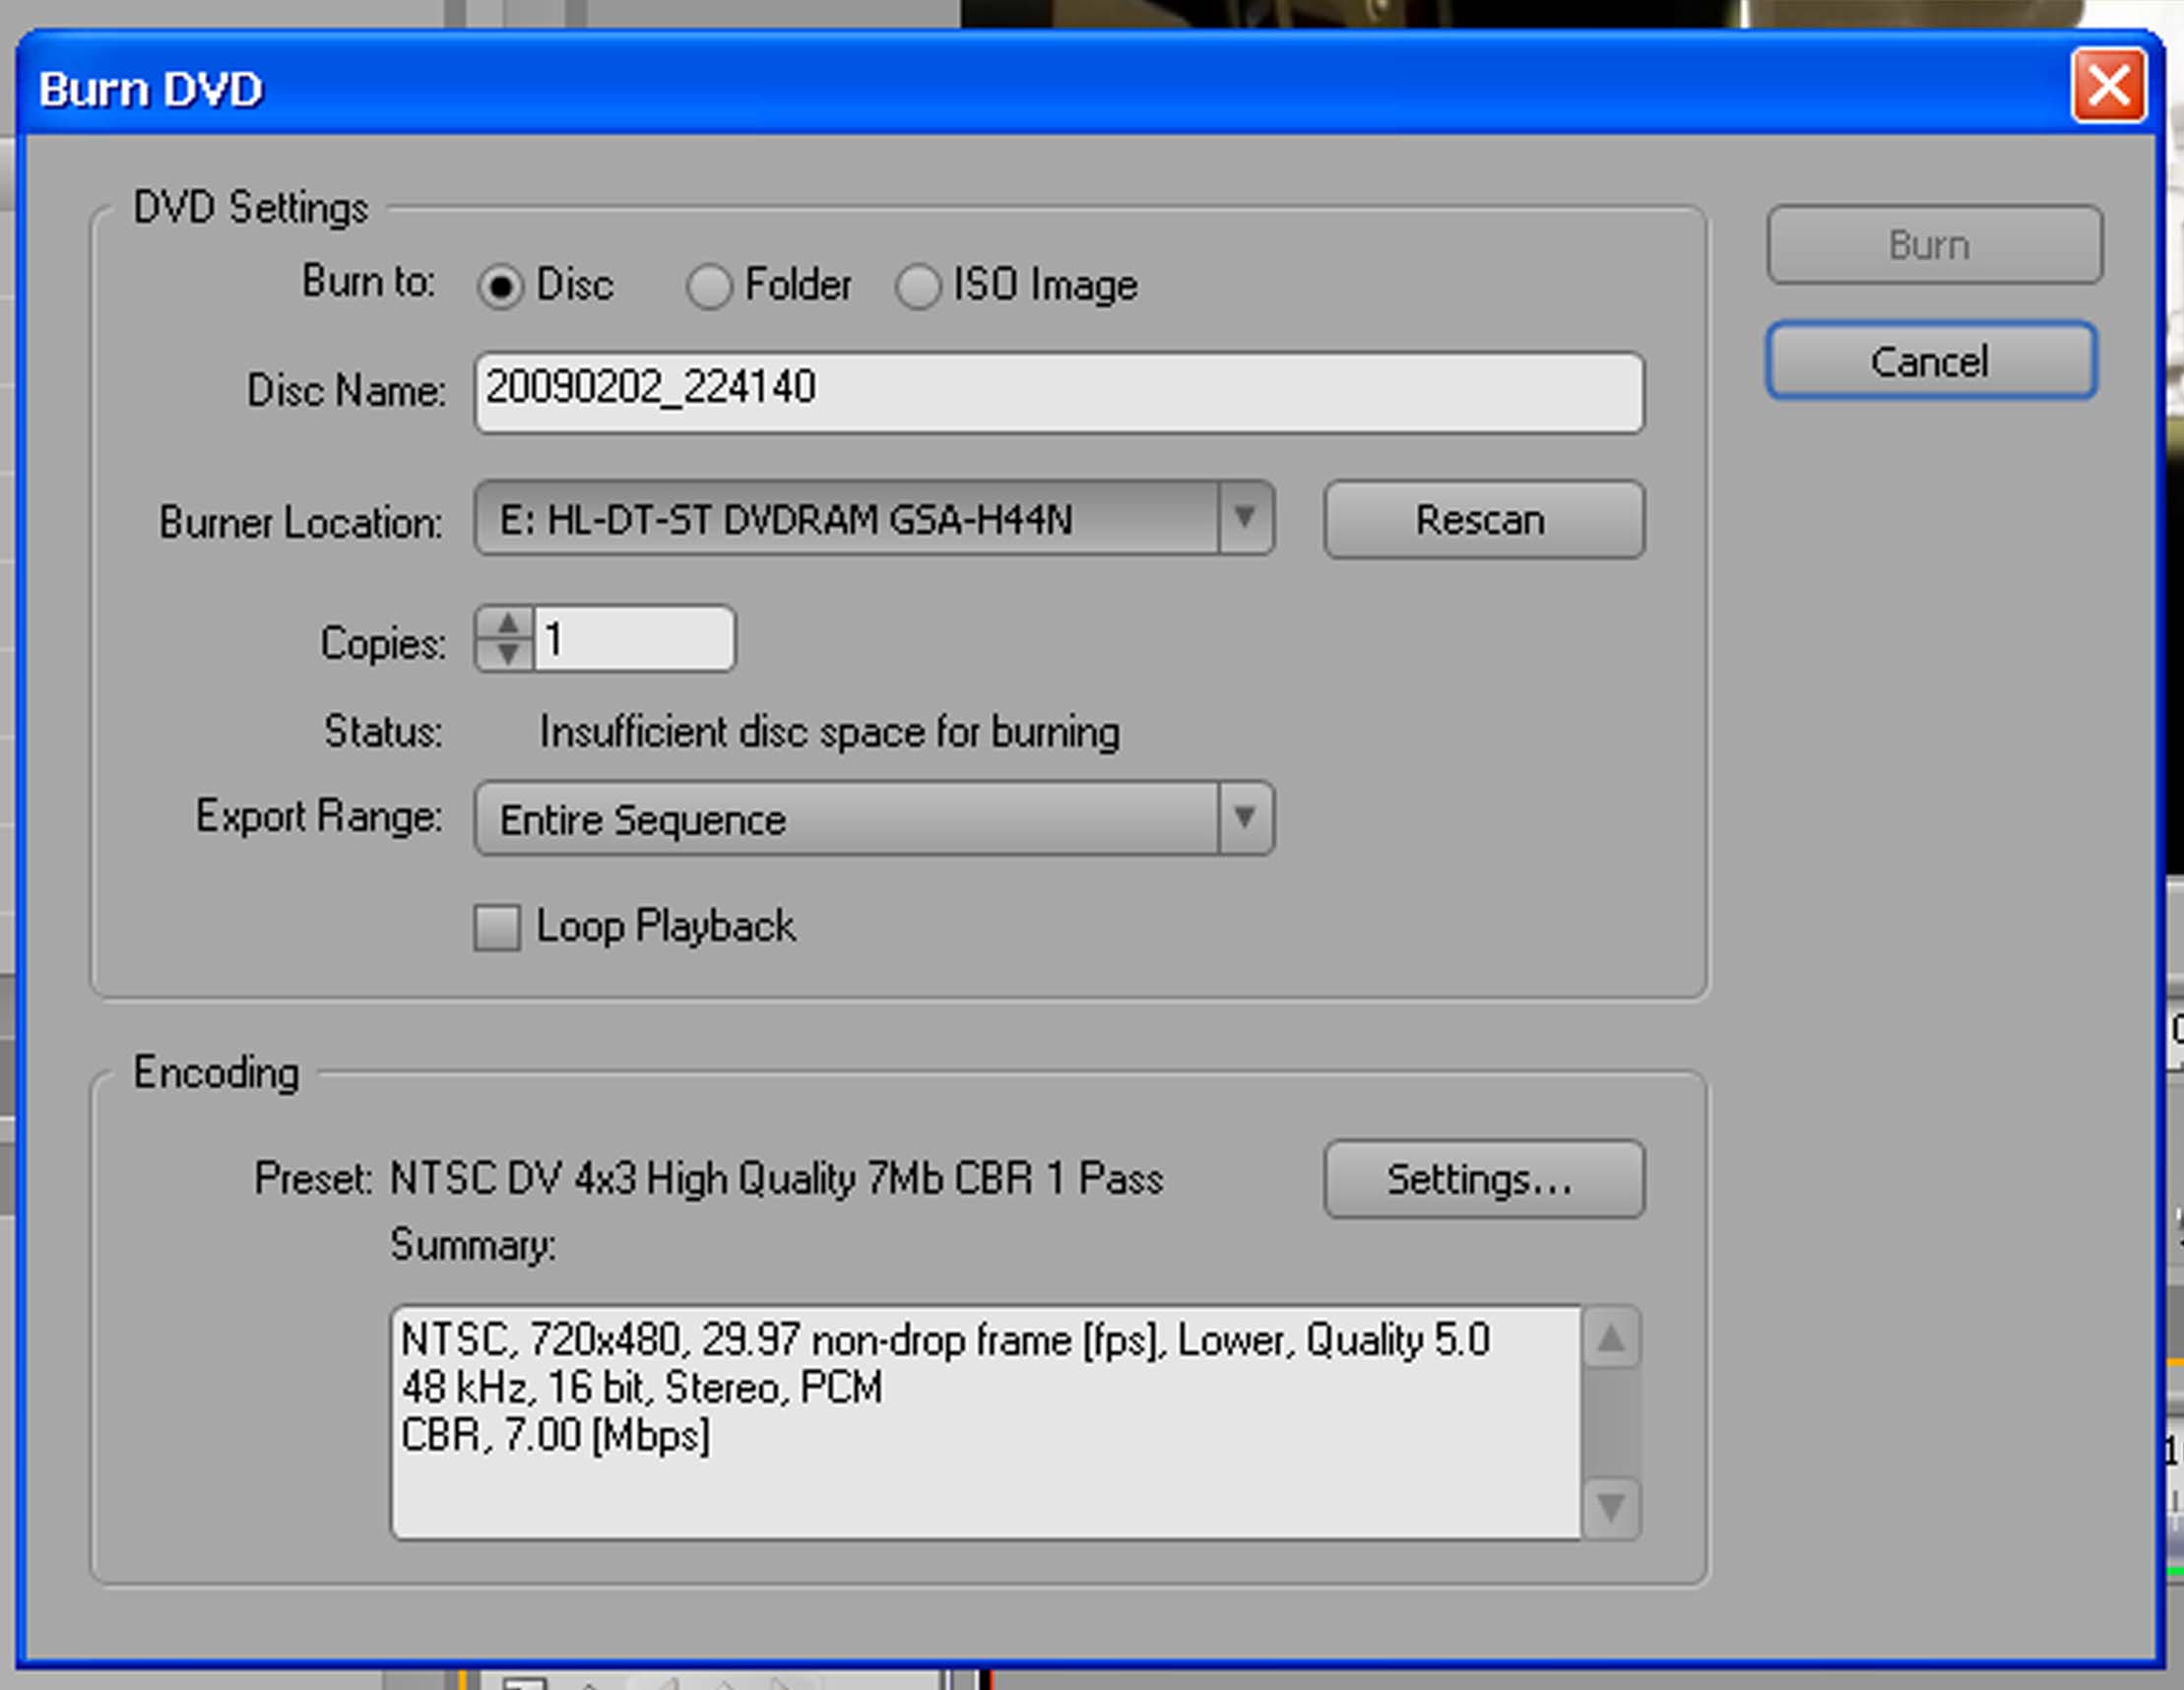Click the Copies number field

click(x=634, y=639)
